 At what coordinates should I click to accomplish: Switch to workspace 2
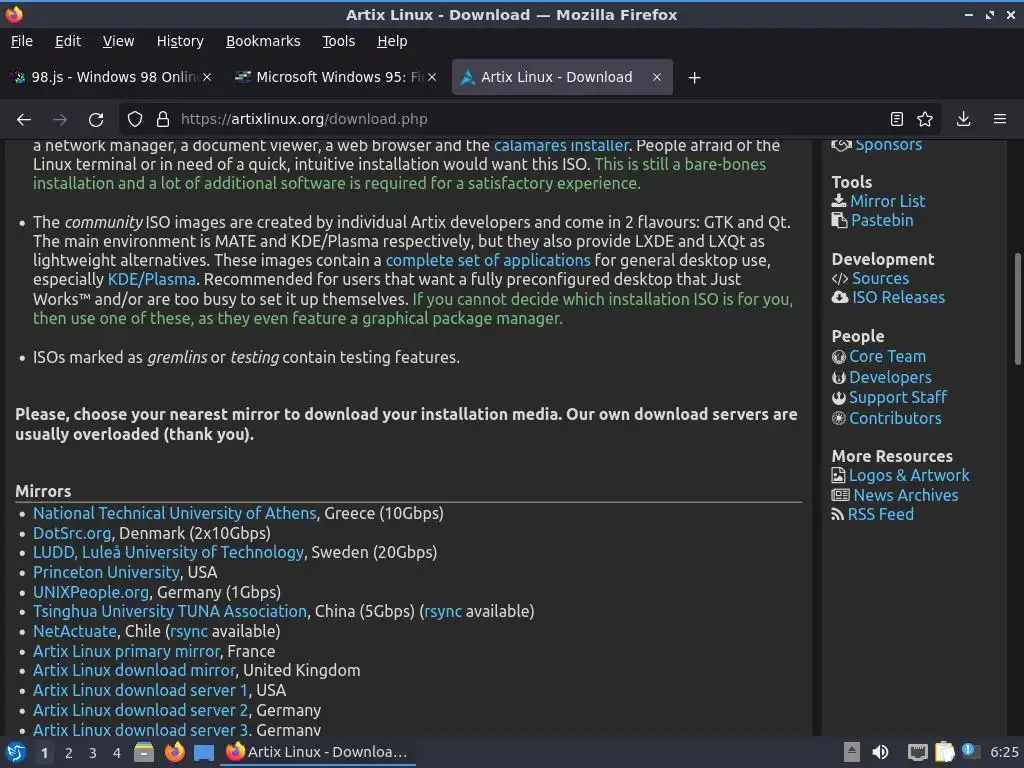pos(69,753)
